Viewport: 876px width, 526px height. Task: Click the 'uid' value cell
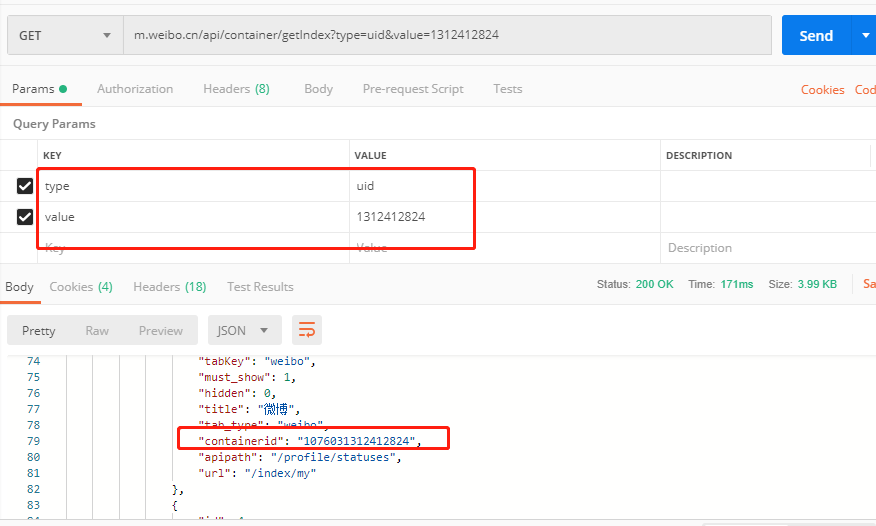pos(505,186)
